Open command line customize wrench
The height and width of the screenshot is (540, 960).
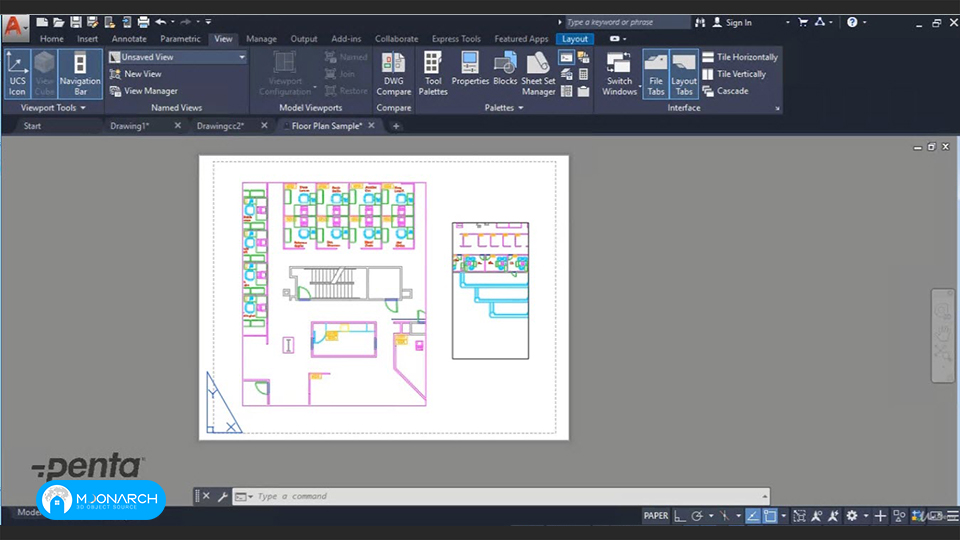[x=222, y=497]
